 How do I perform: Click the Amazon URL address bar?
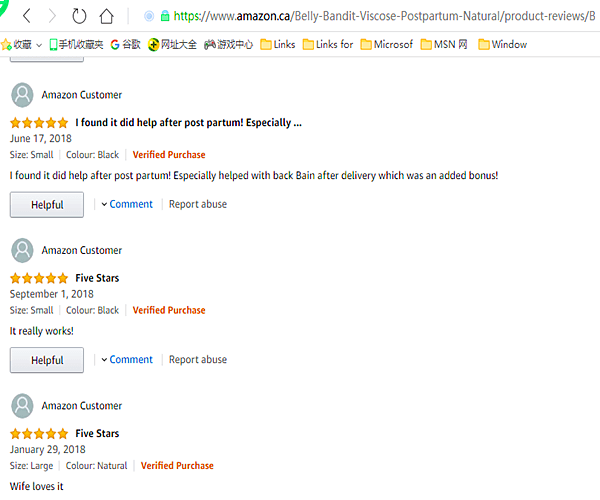point(380,16)
